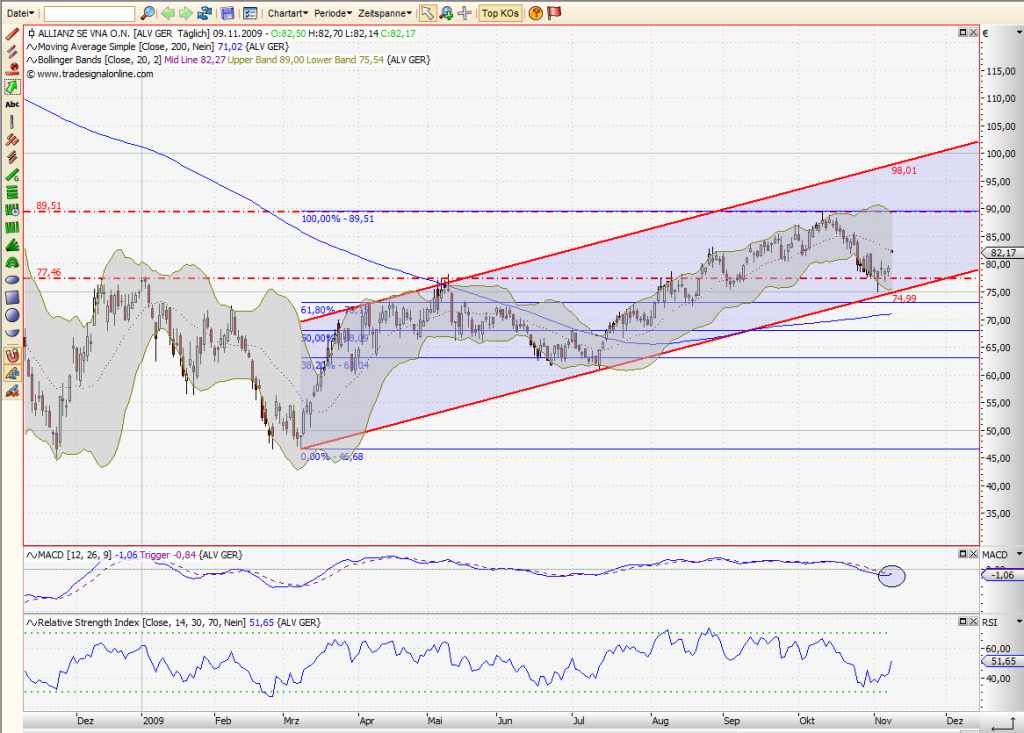This screenshot has height=733, width=1024.
Task: Select the red-blue pitchfork lines tool
Action: click(x=12, y=157)
